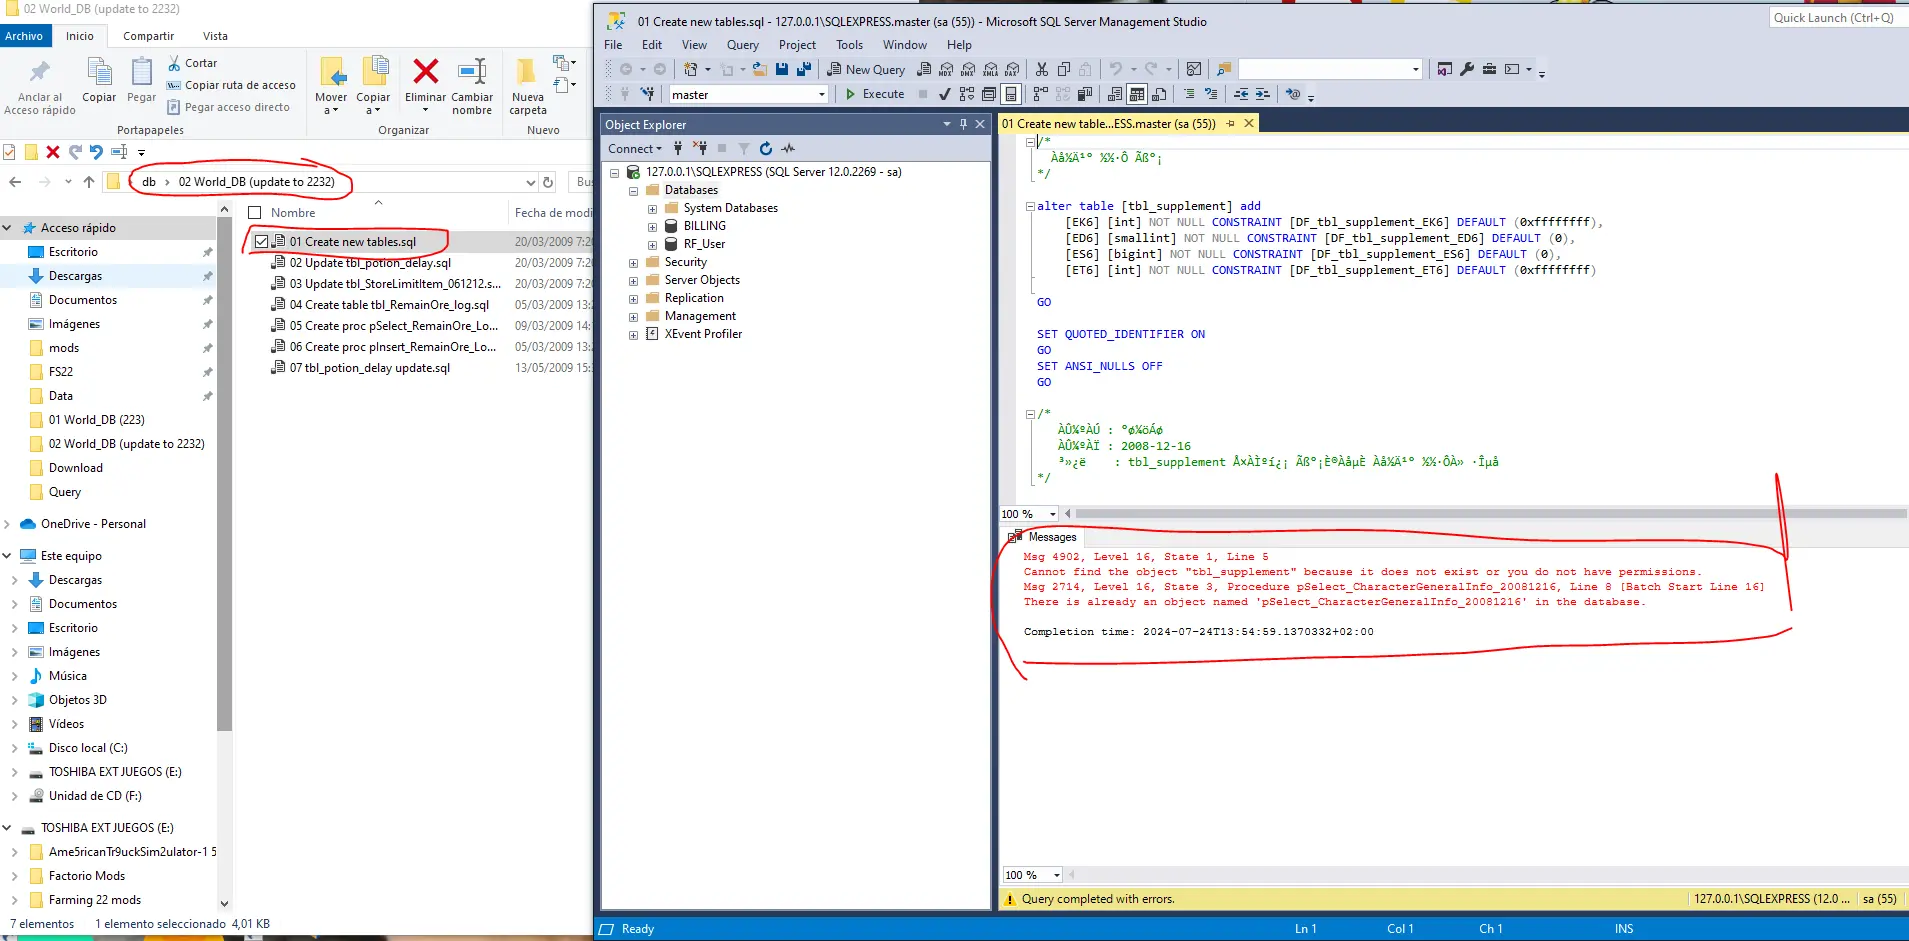
Task: Click the Save All icon in SSMS toolbar
Action: point(804,69)
